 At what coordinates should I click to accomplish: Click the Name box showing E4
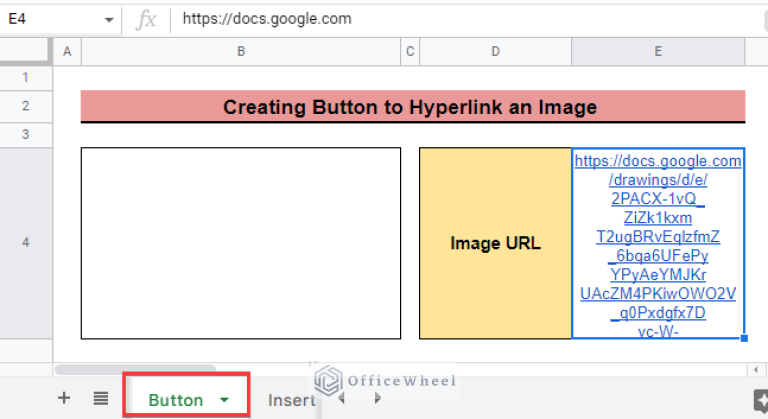50,19
